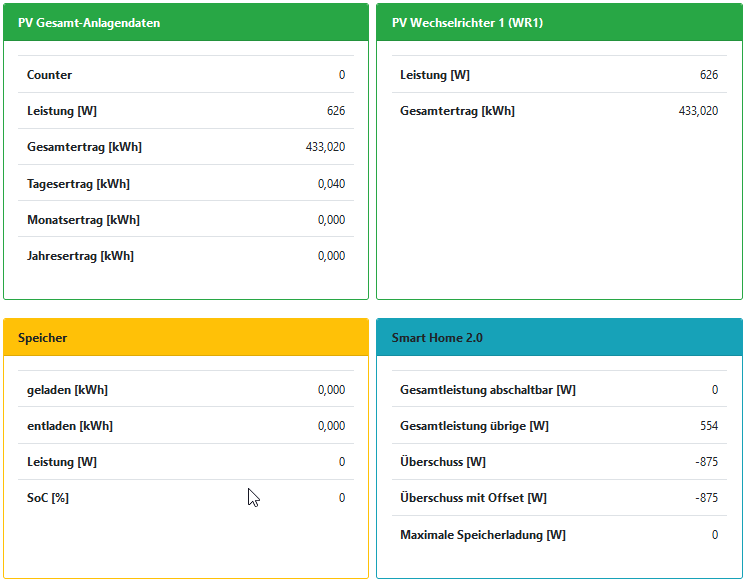Click the yellow Speicher panel header
This screenshot has width=746, height=582.
pos(42,338)
